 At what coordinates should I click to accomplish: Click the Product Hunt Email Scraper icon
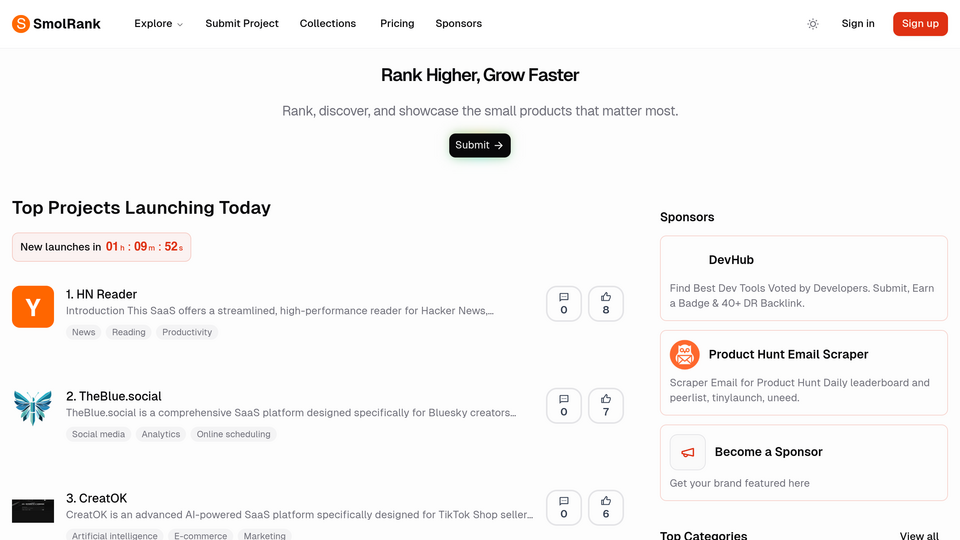pyautogui.click(x=684, y=354)
